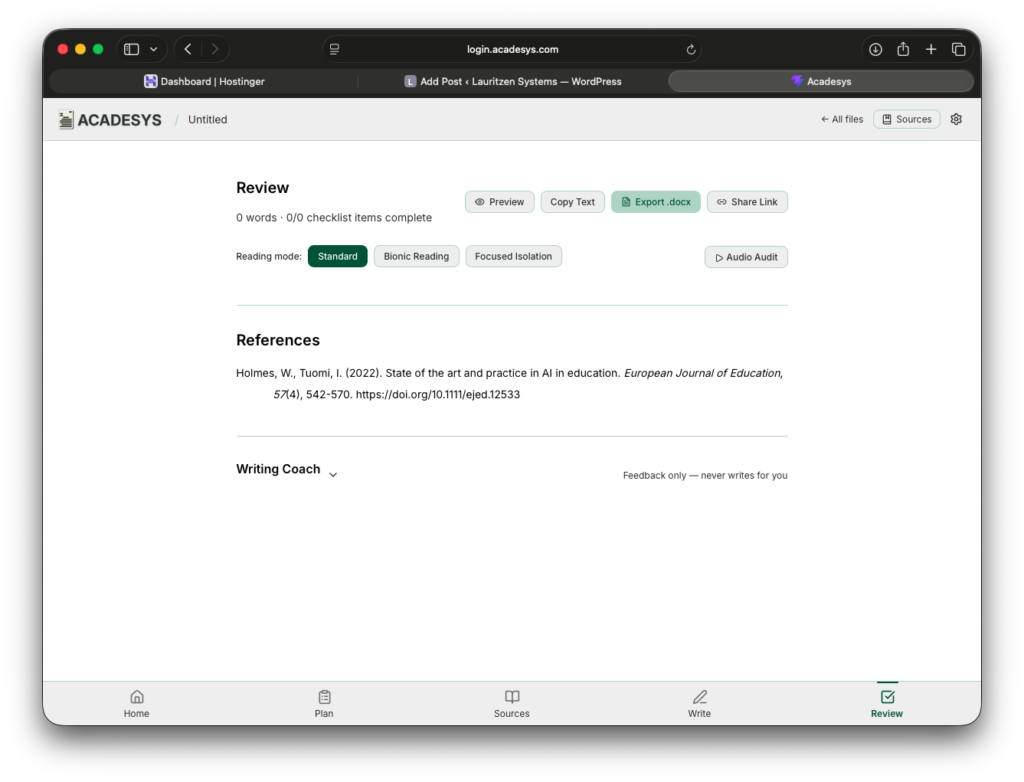Switch to Add Post WordPress tab
The width and height of the screenshot is (1024, 782).
click(x=513, y=82)
